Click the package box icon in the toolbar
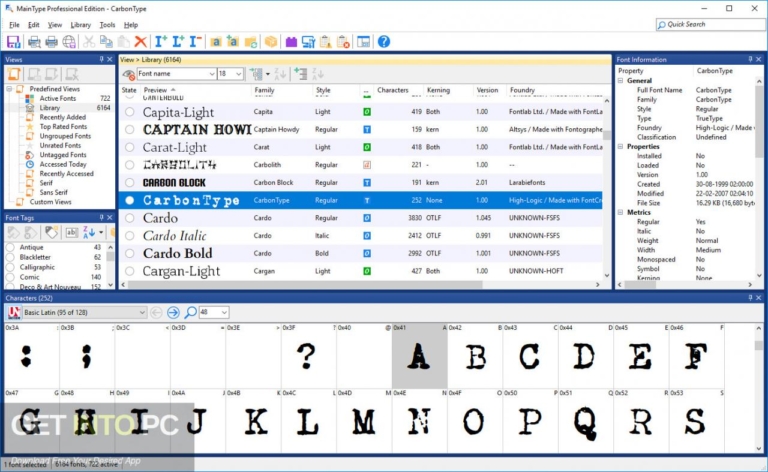This screenshot has height=472, width=768. (270, 42)
